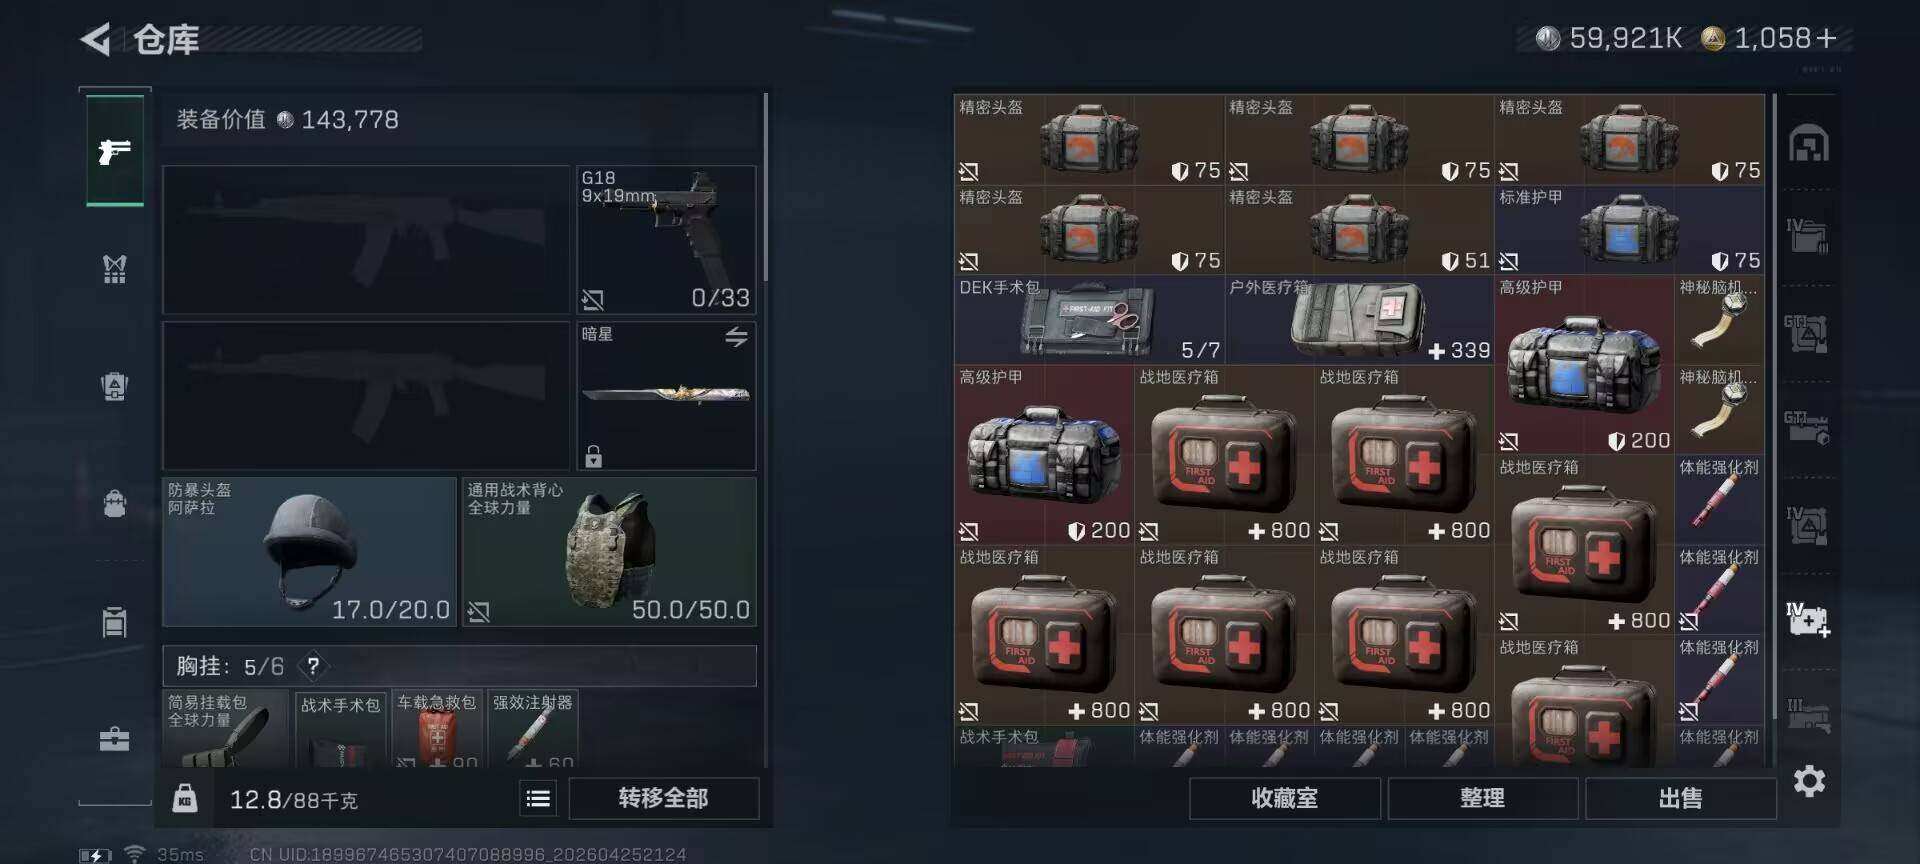Open settings gear beside 出售 button
The width and height of the screenshot is (1920, 864).
(1809, 781)
